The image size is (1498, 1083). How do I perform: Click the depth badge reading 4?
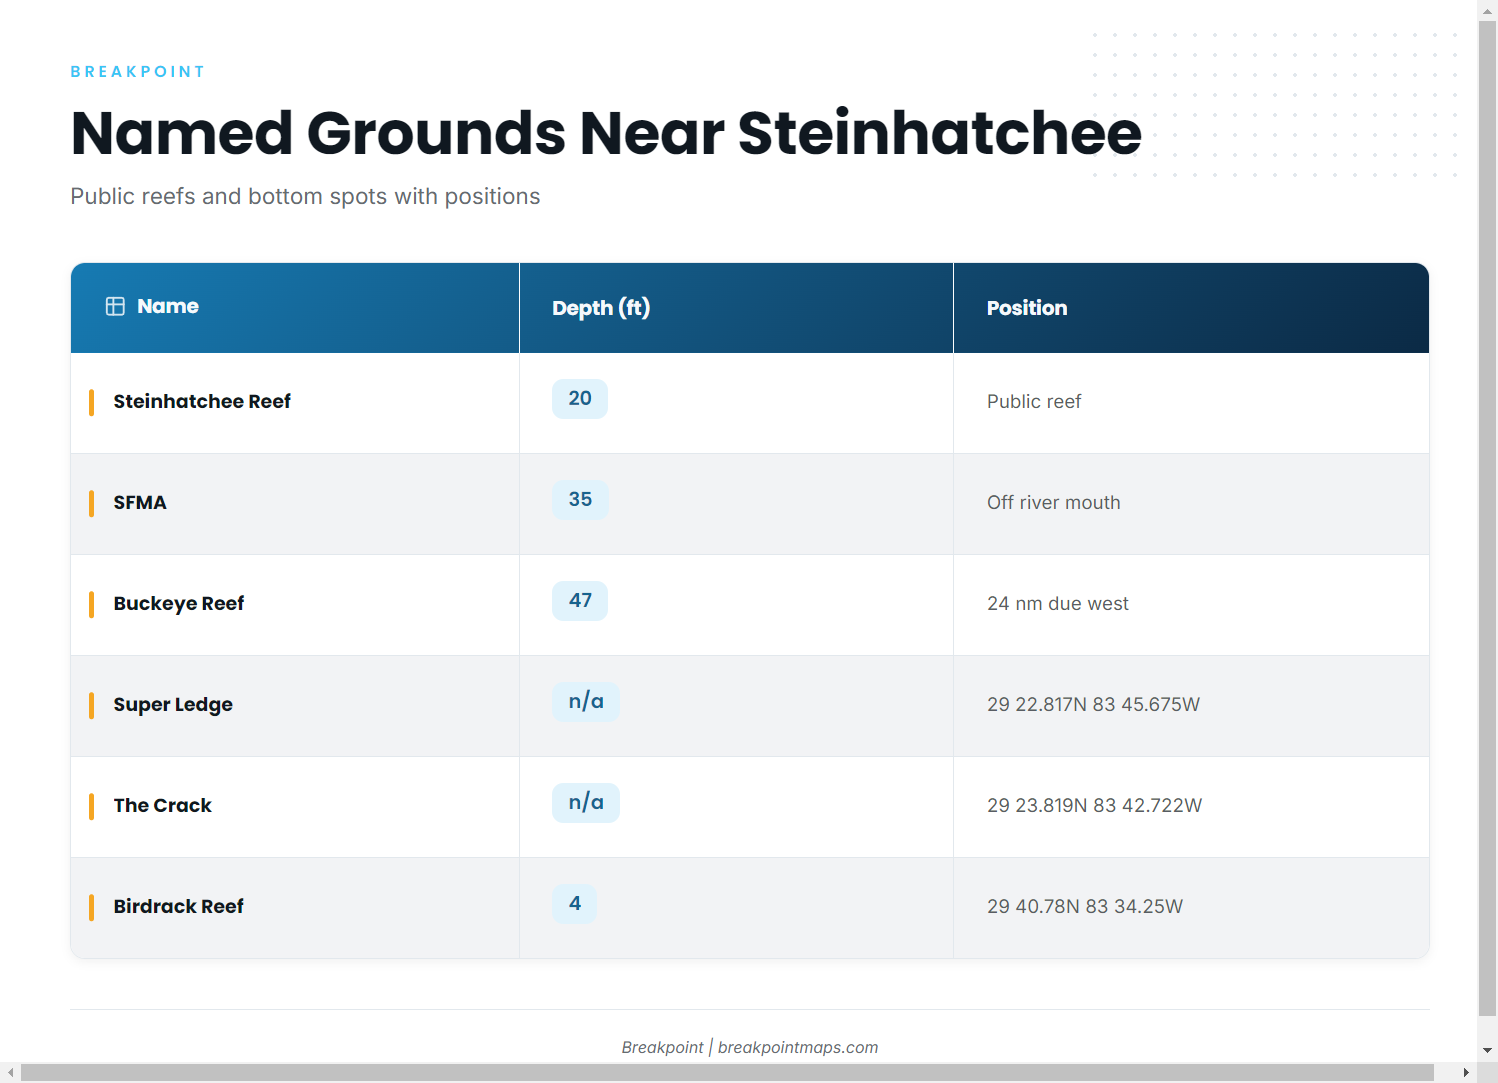(575, 903)
